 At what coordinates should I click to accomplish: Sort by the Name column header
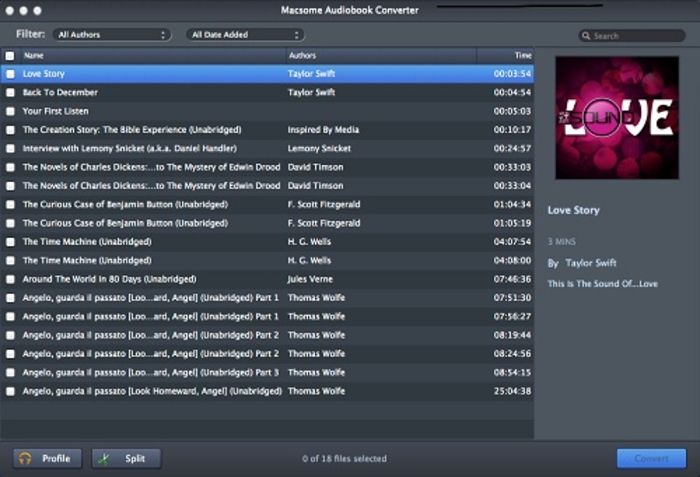153,56
